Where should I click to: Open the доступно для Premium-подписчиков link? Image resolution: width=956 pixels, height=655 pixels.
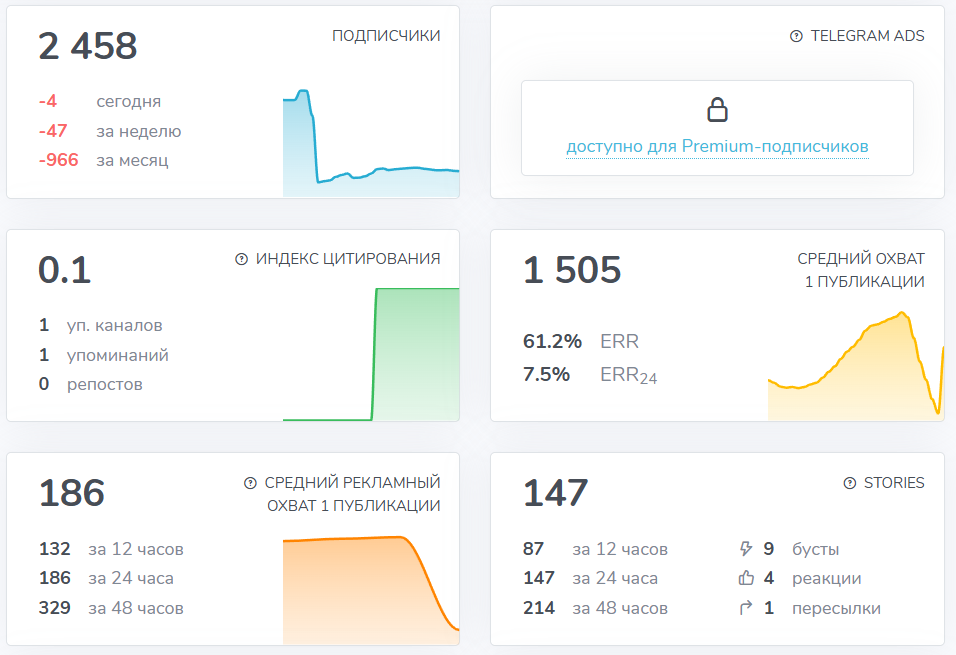click(717, 147)
